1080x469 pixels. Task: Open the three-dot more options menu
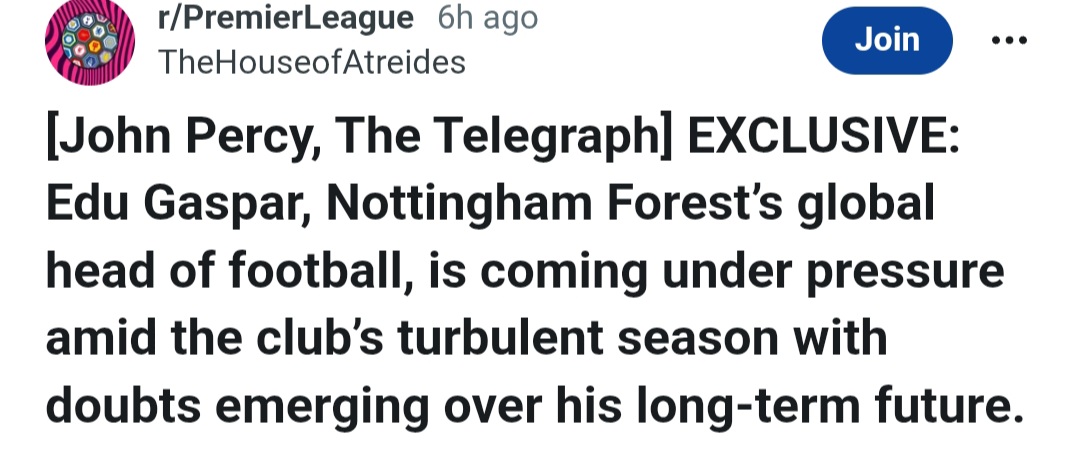1009,41
